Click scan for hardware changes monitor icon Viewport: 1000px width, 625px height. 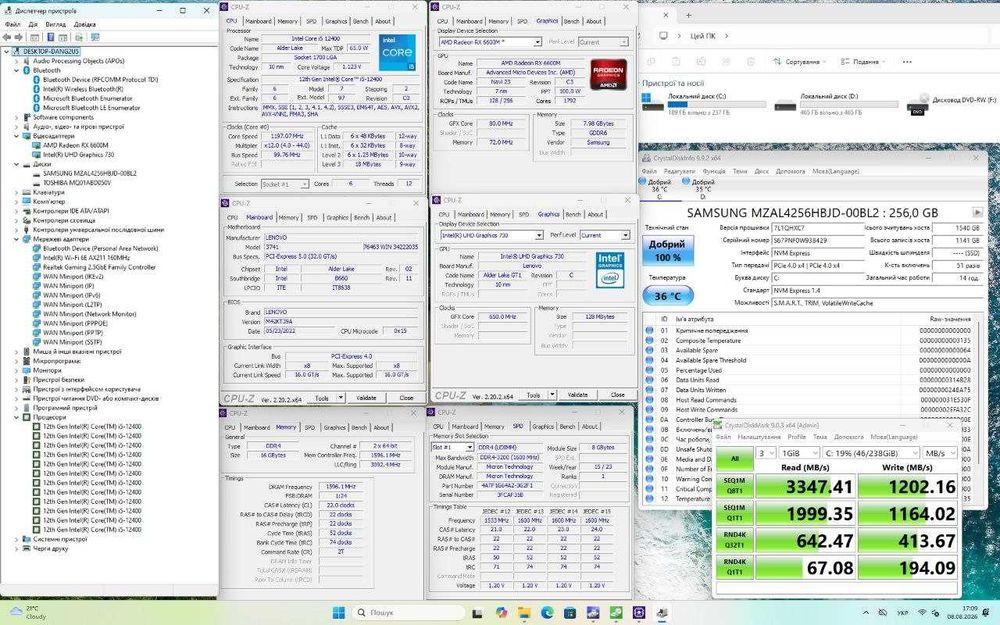click(x=95, y=37)
